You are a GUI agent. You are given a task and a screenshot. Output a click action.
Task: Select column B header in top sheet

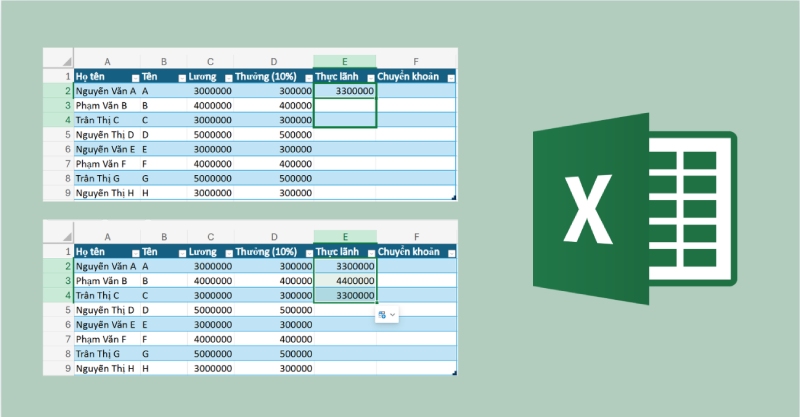[x=164, y=61]
